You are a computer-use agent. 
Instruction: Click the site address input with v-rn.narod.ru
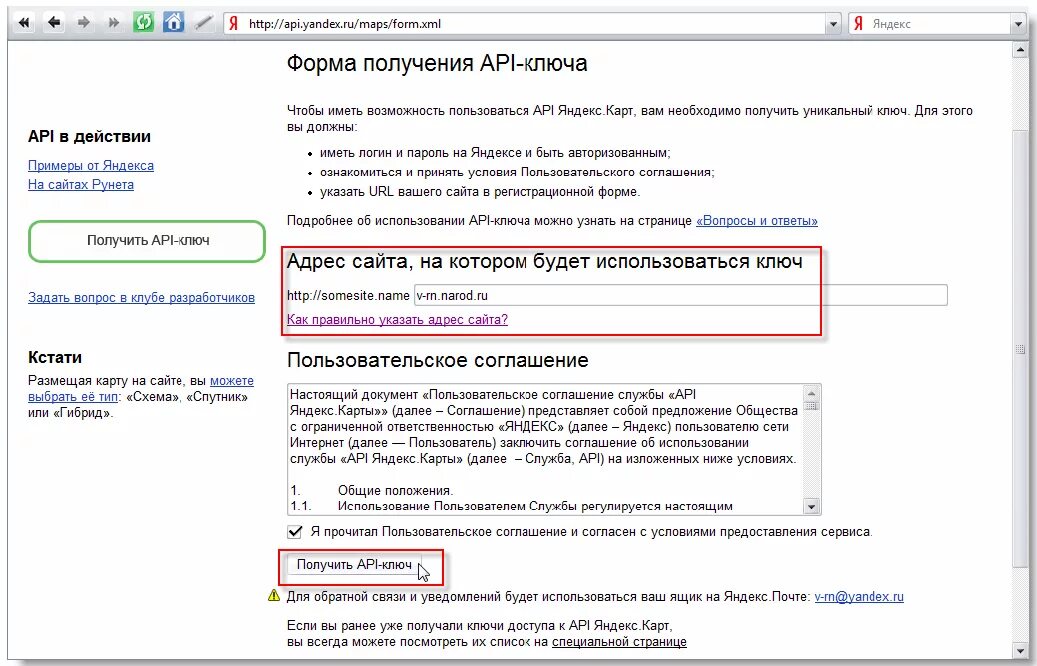point(681,295)
